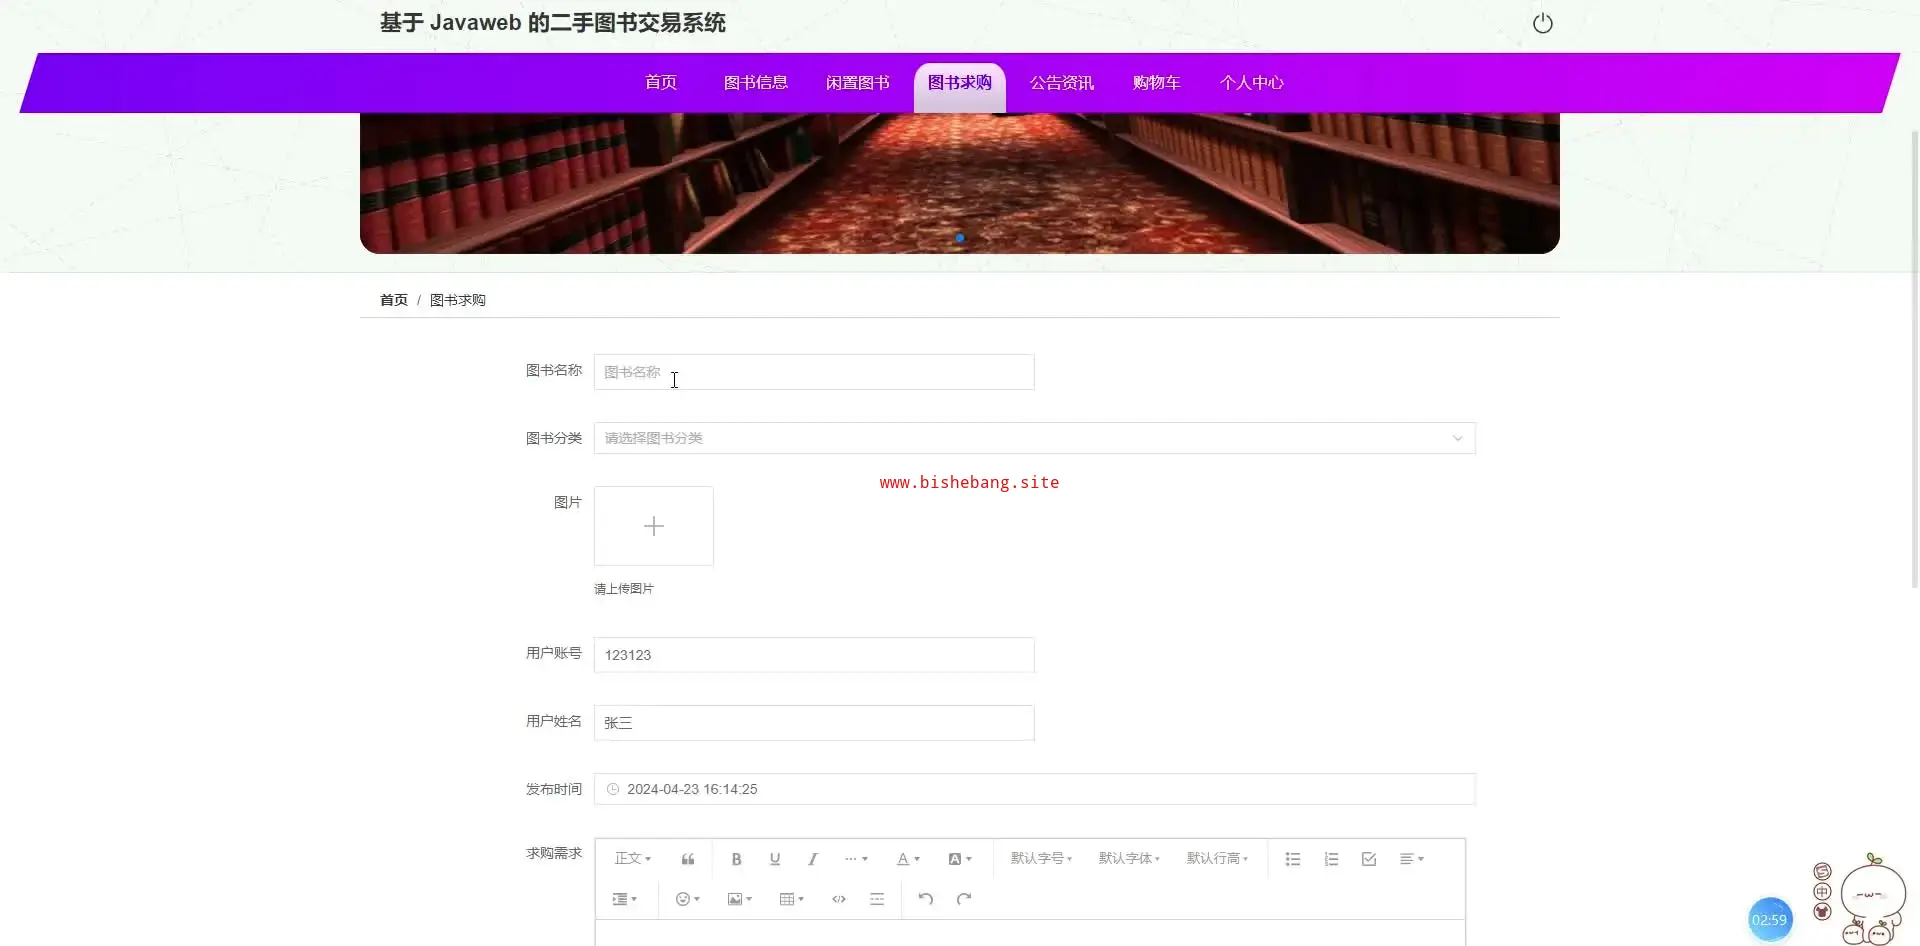
Task: Go to the 首页 navigation tab
Action: coord(661,83)
